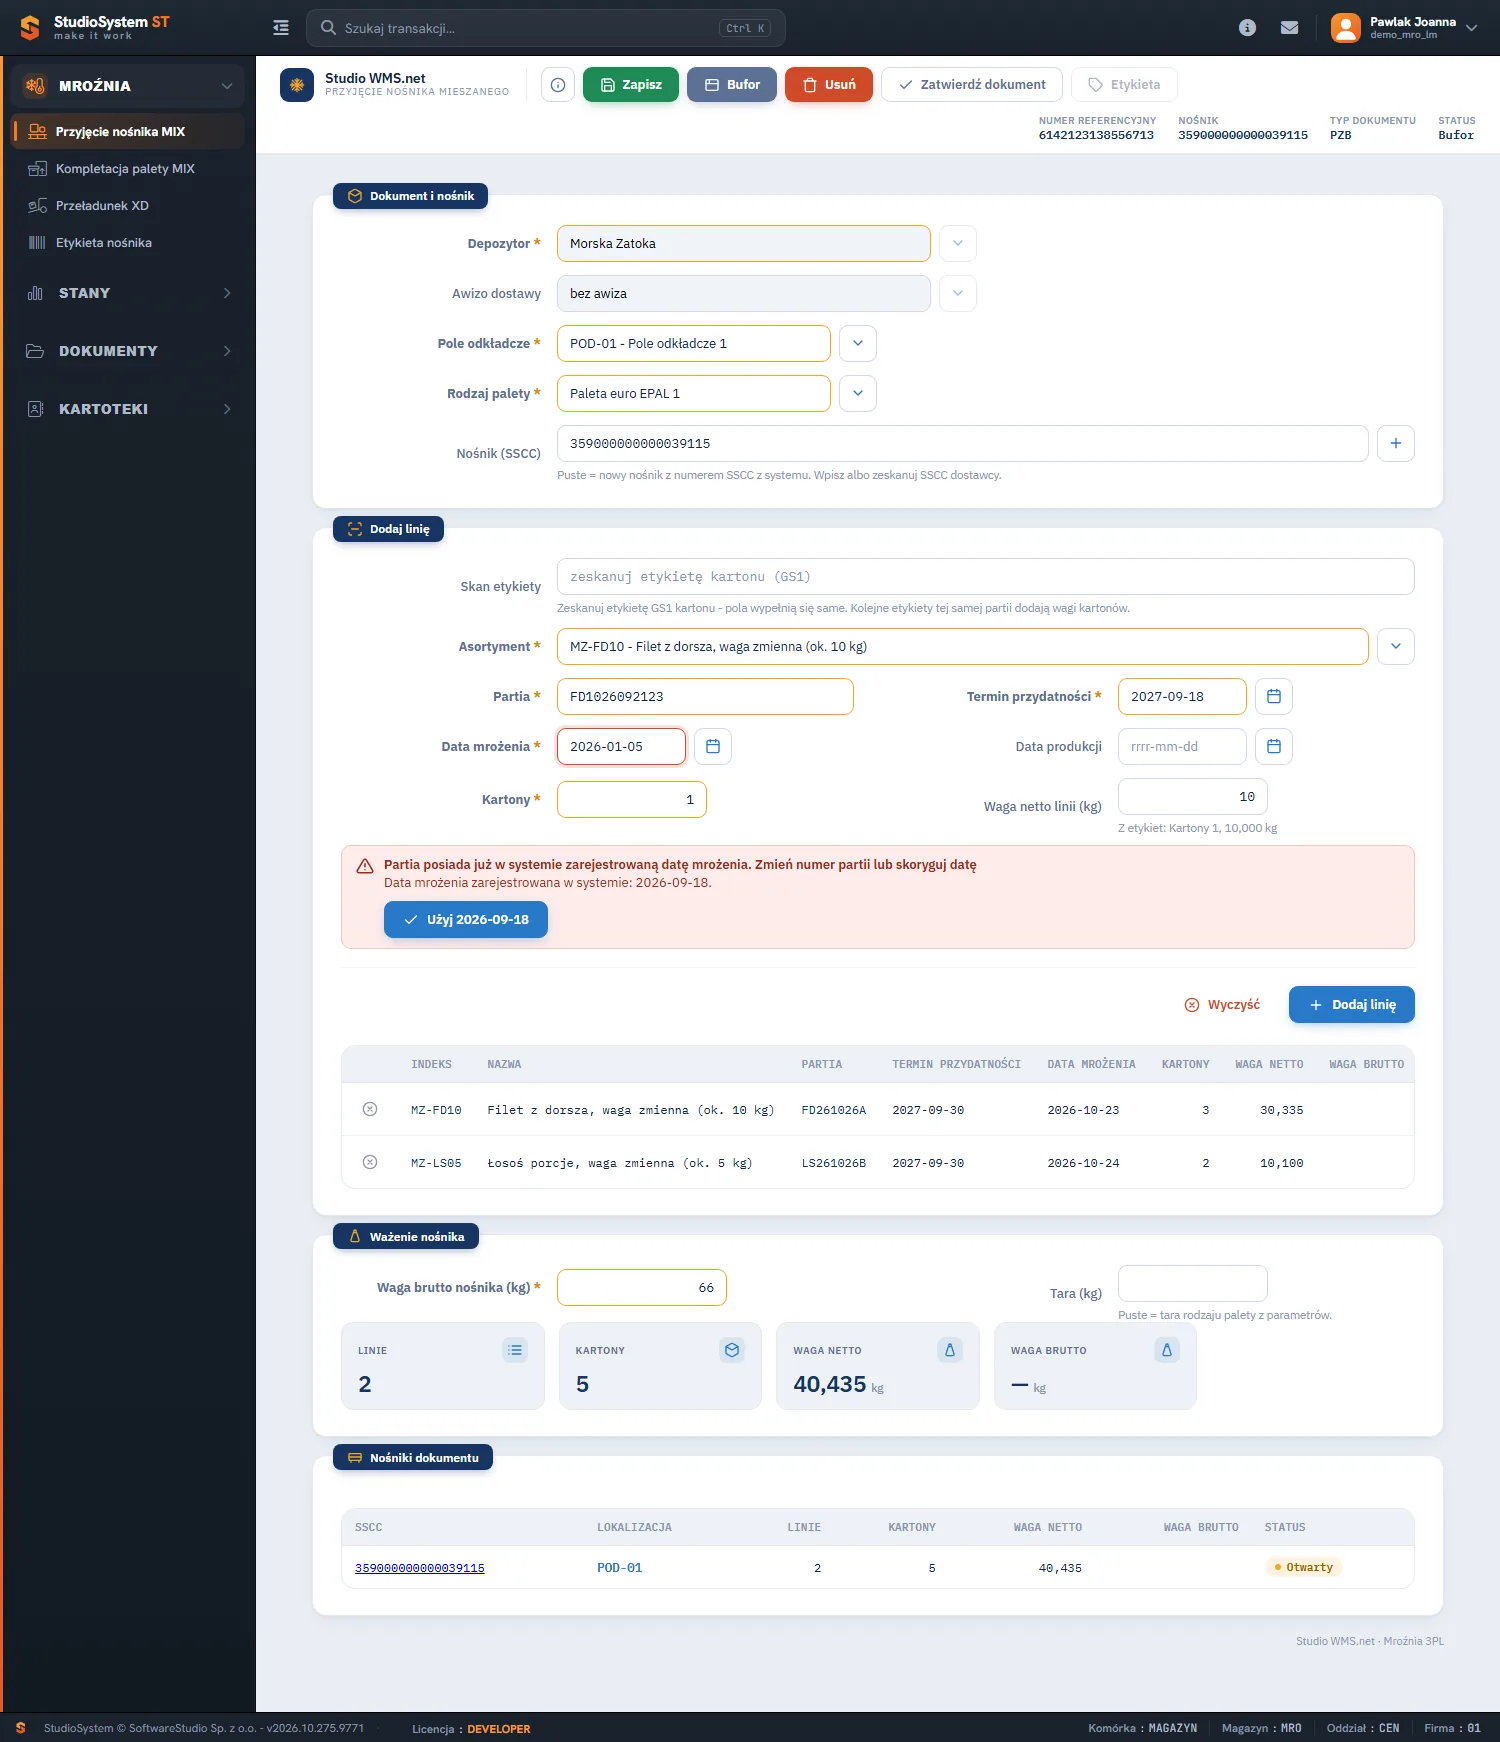Expand the STANY menu section
Viewport: 1500px width, 1742px height.
click(x=128, y=293)
